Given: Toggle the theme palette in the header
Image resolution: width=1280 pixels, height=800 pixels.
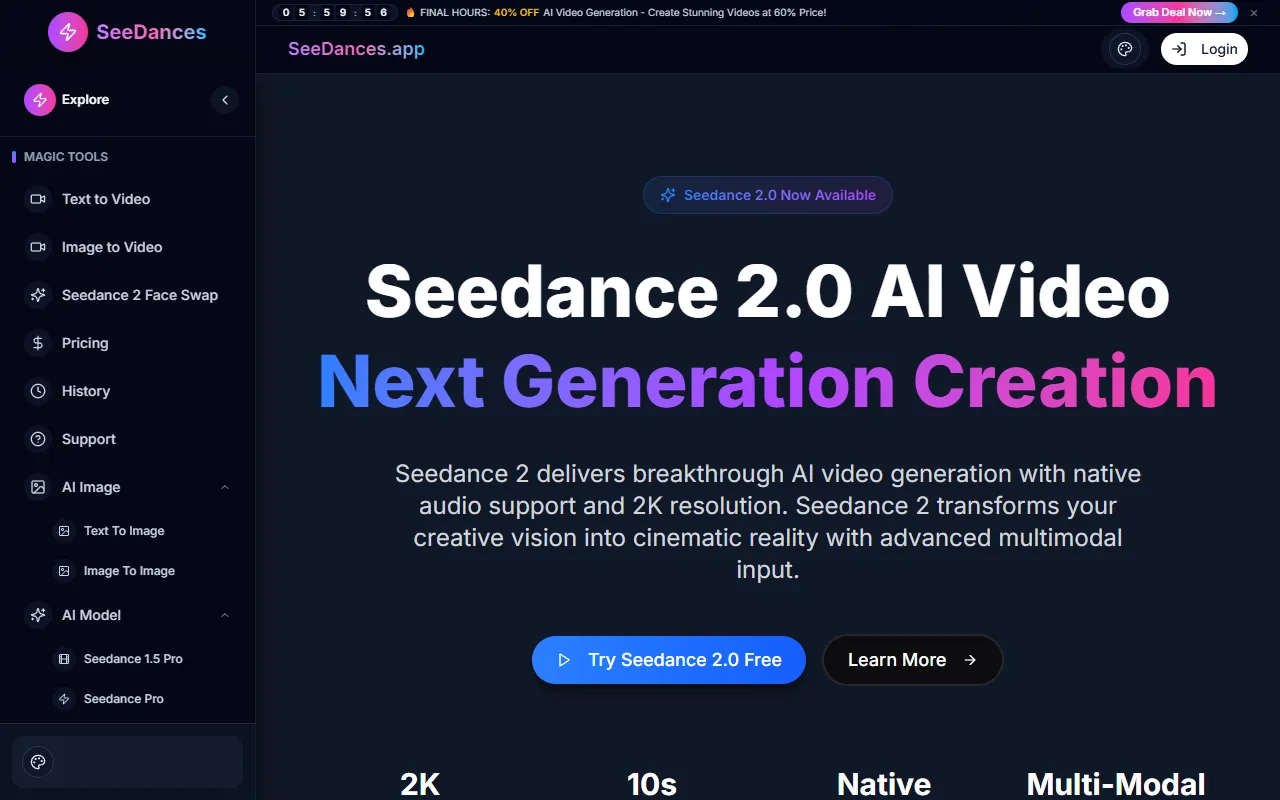Looking at the screenshot, I should coord(1125,49).
